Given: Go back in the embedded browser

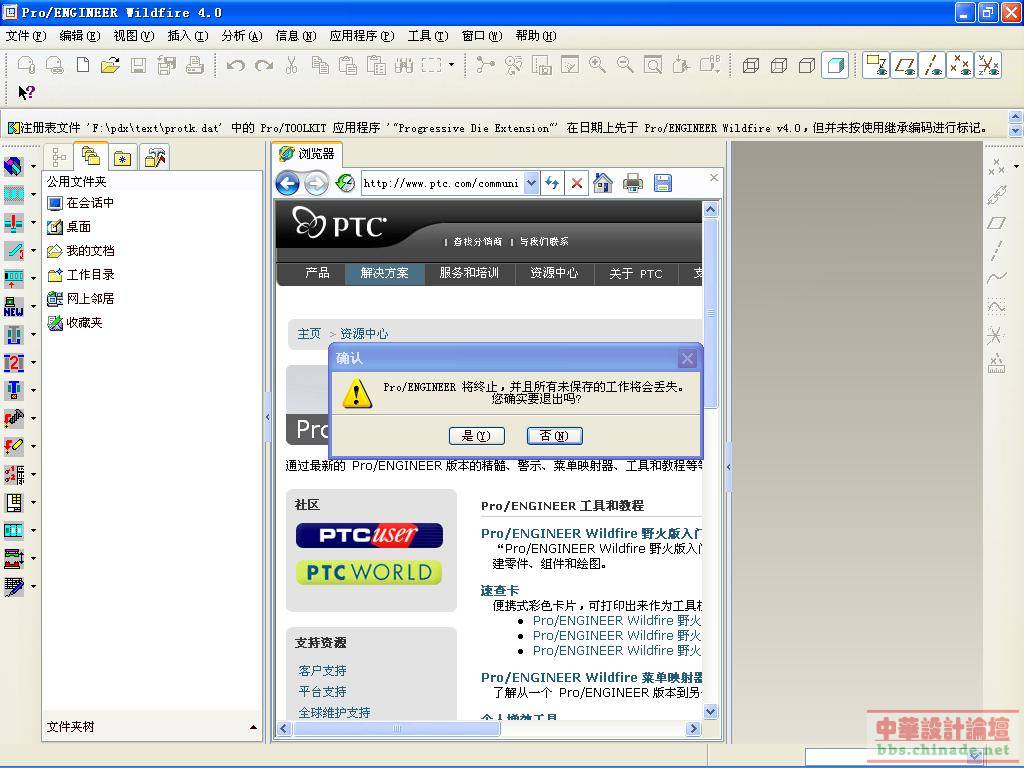Looking at the screenshot, I should [x=288, y=184].
